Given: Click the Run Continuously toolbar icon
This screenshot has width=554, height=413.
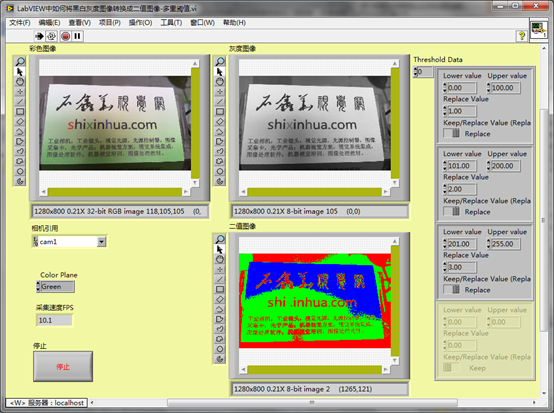Looking at the screenshot, I should tap(52, 36).
